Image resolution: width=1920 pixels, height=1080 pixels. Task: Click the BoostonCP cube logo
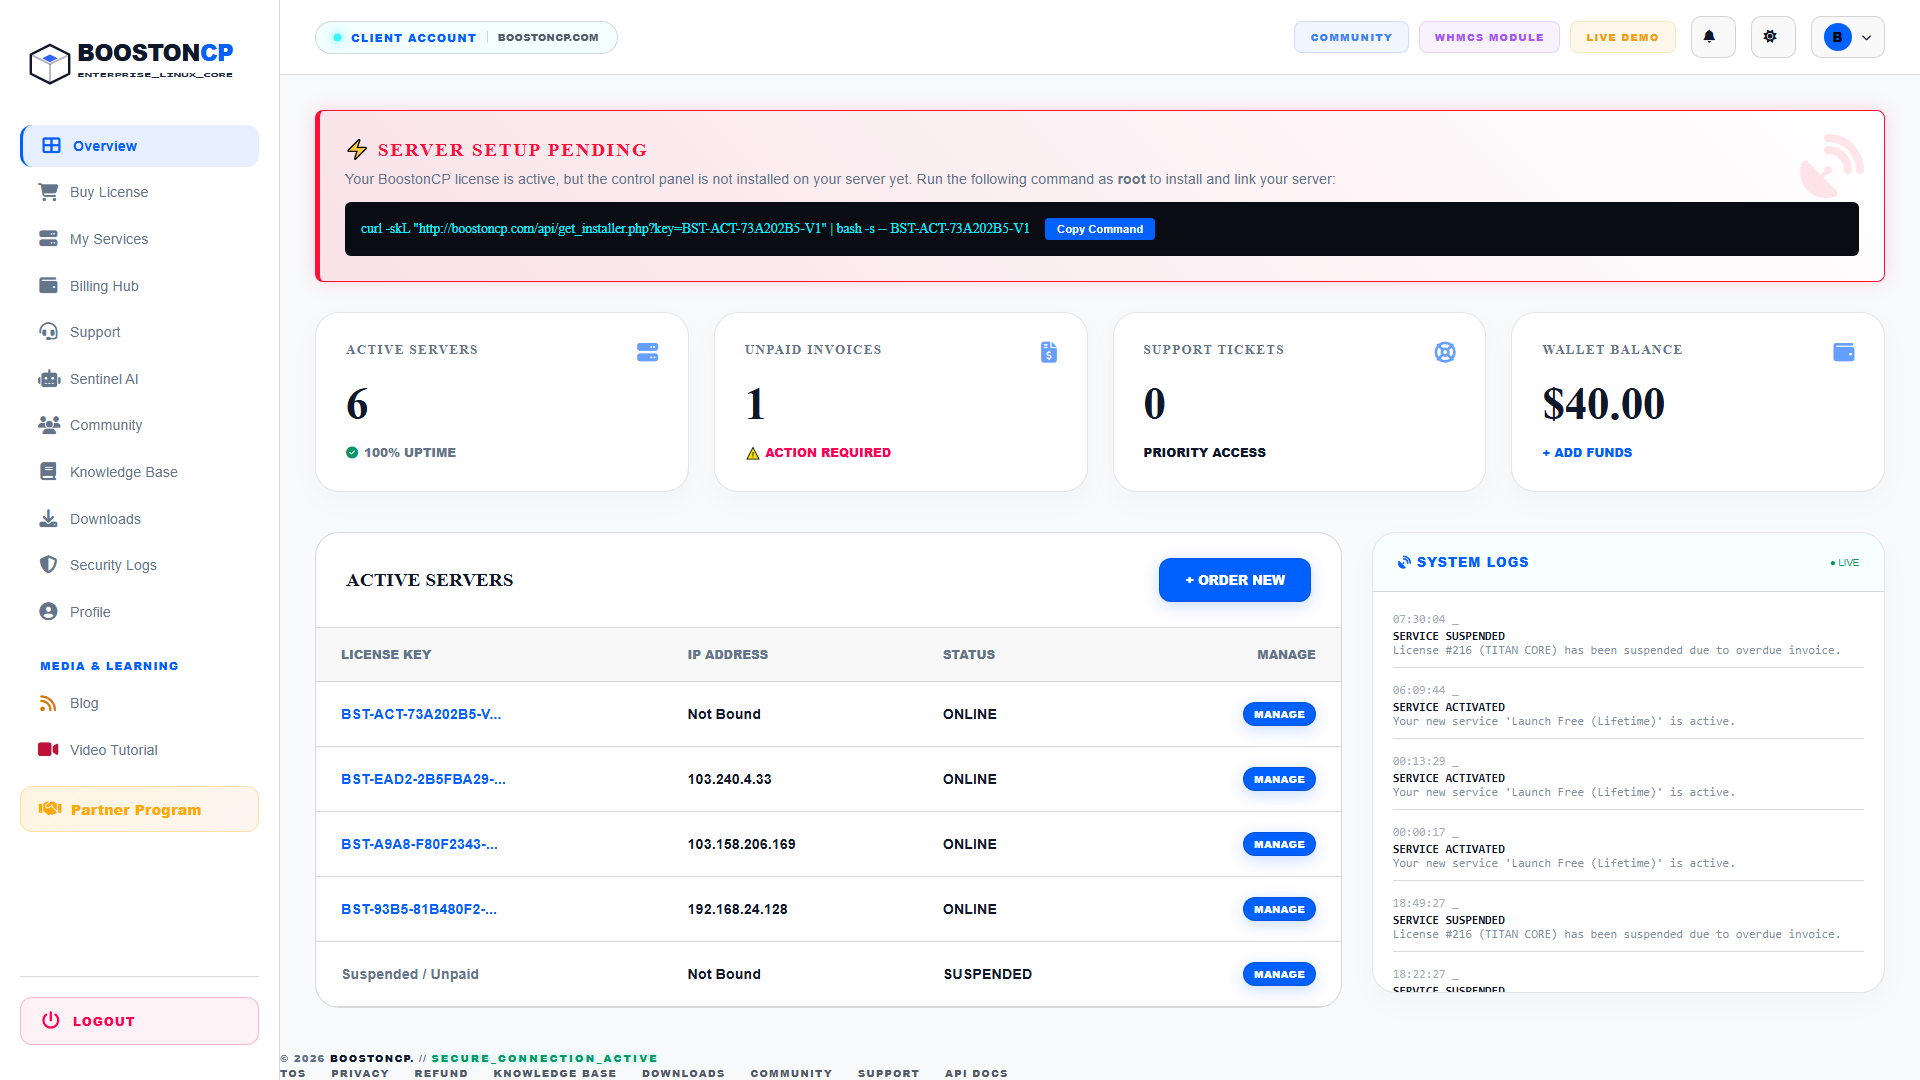[x=49, y=63]
